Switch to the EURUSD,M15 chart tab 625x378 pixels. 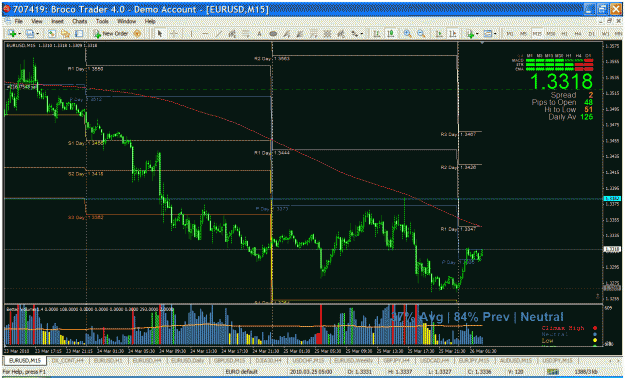point(25,360)
